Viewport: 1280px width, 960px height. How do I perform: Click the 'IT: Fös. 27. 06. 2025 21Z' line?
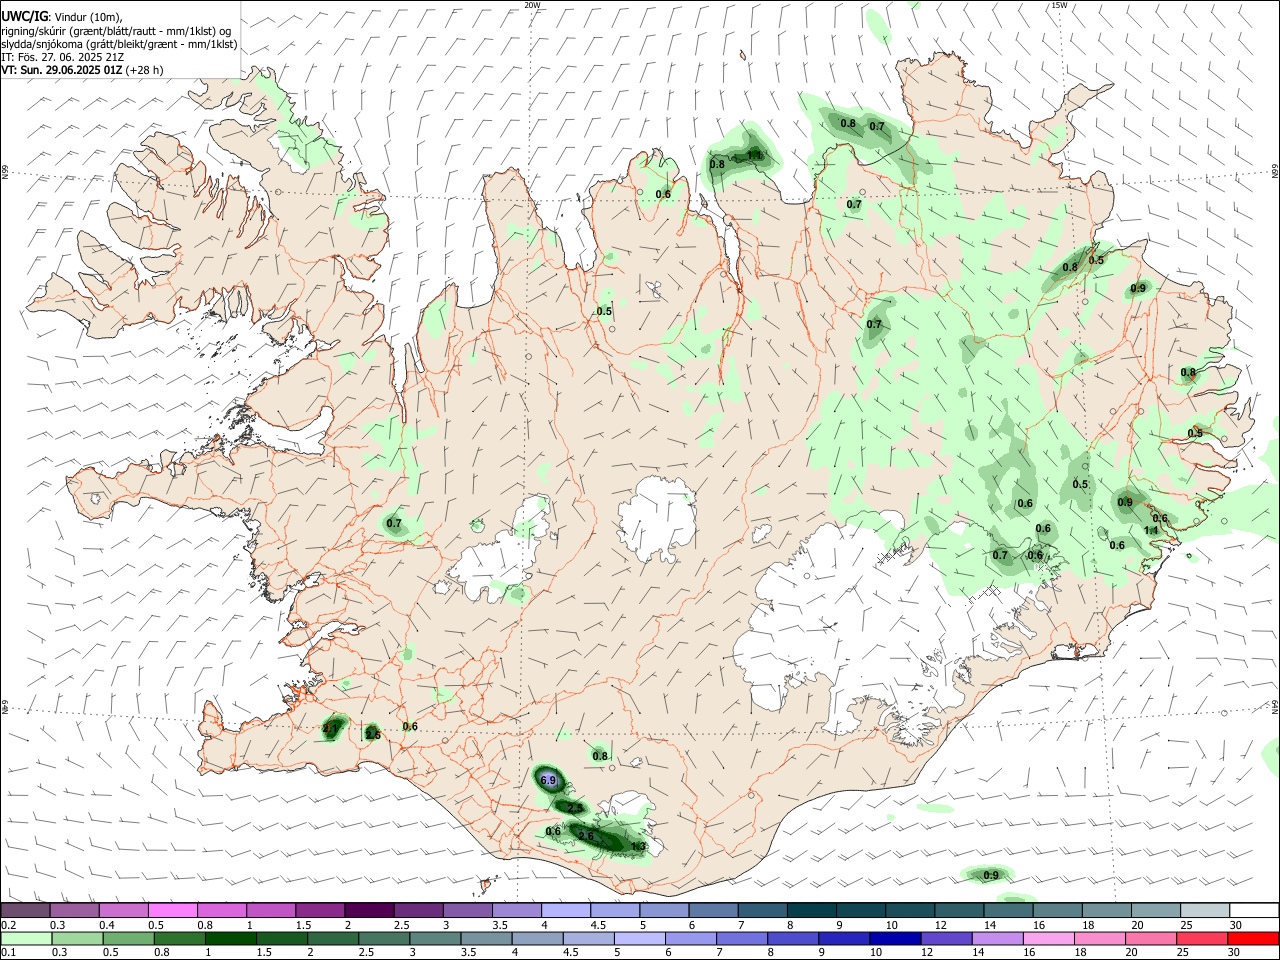62,57
